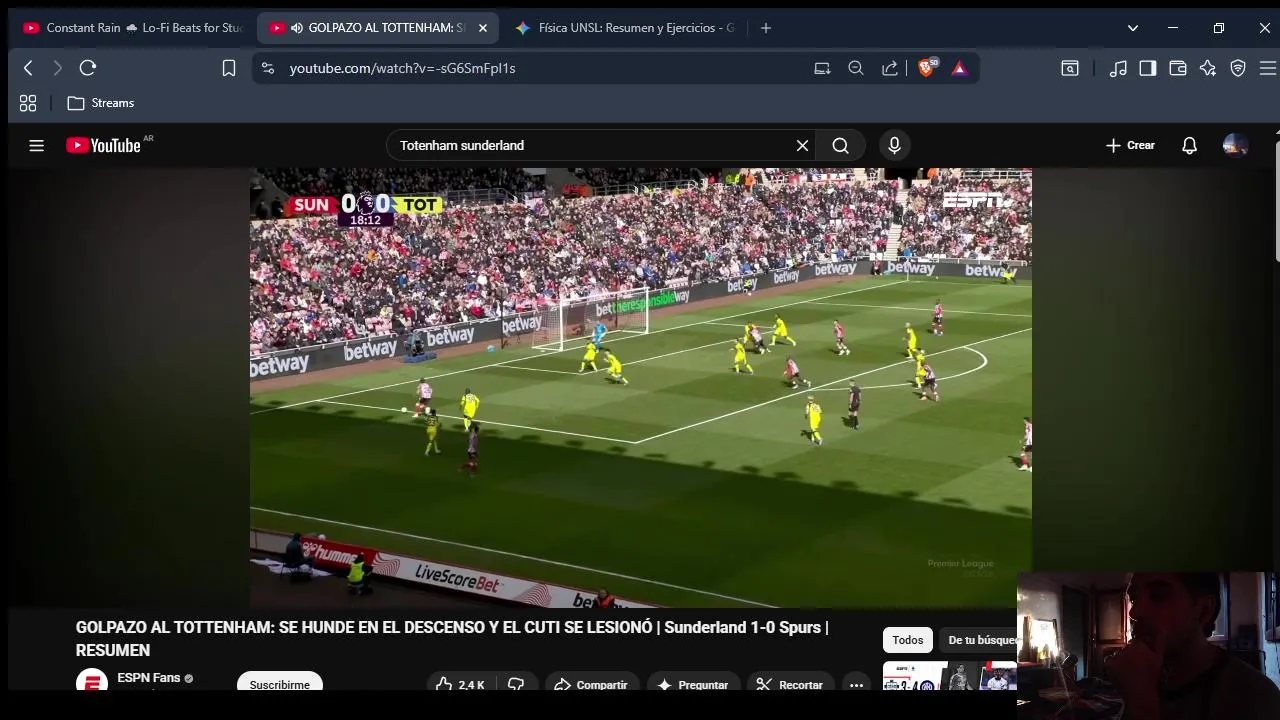Like the video with thumbs up
1280x720 pixels.
coord(460,684)
